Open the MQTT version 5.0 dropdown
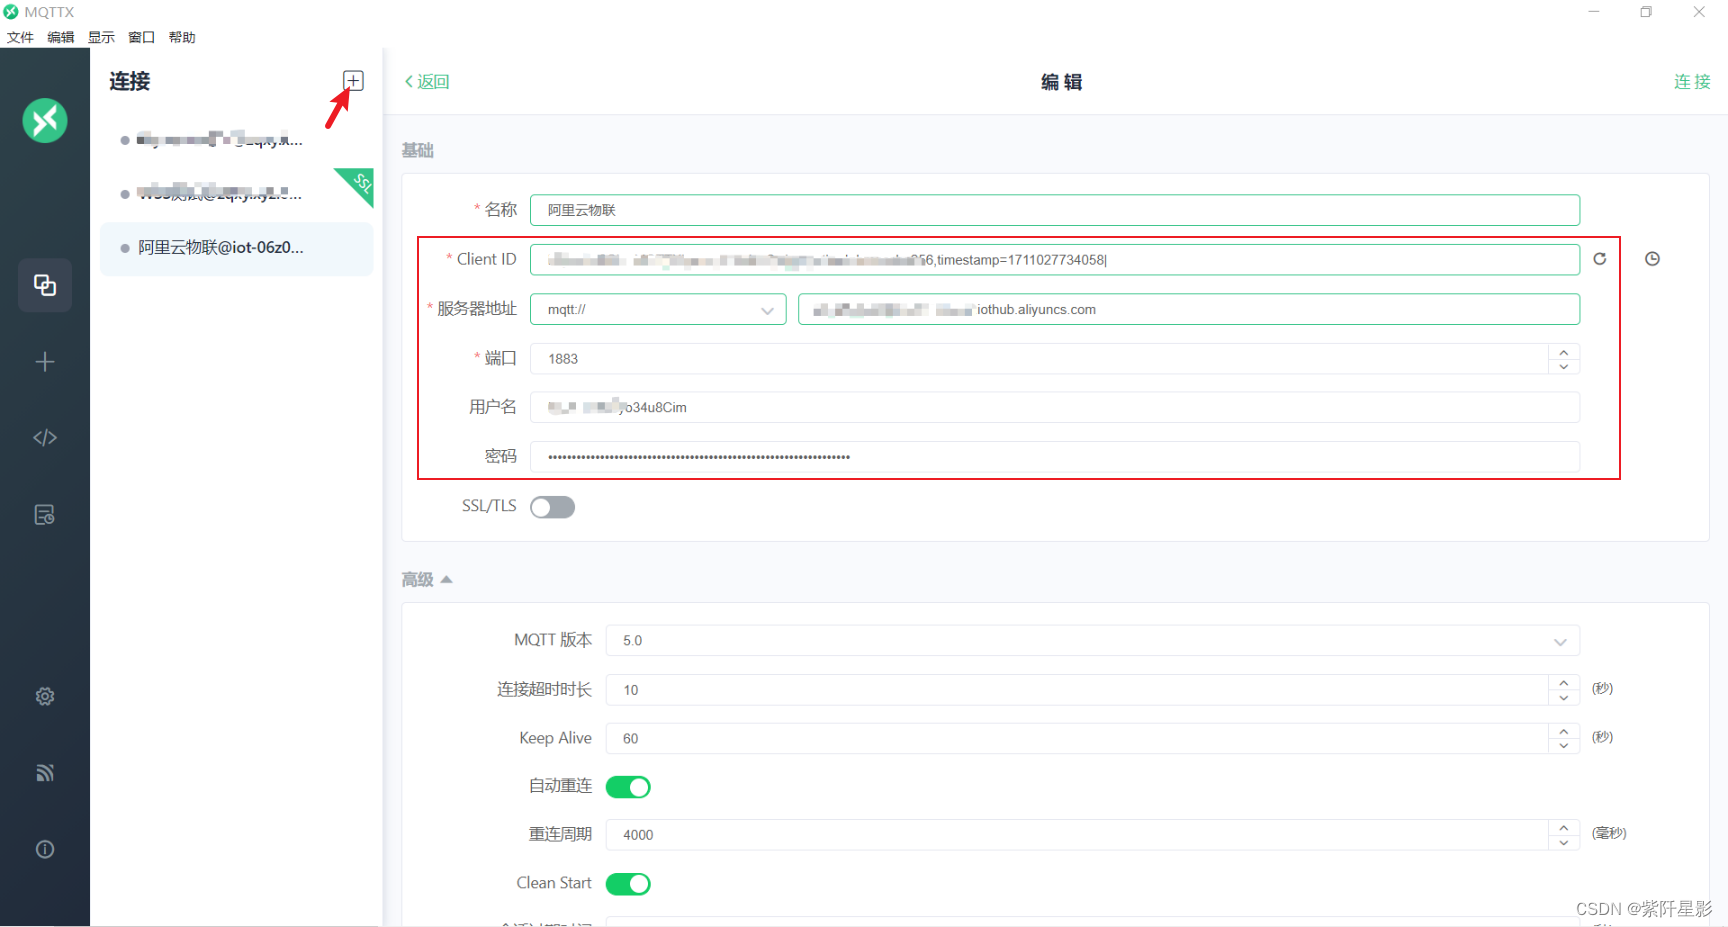 (x=1093, y=641)
